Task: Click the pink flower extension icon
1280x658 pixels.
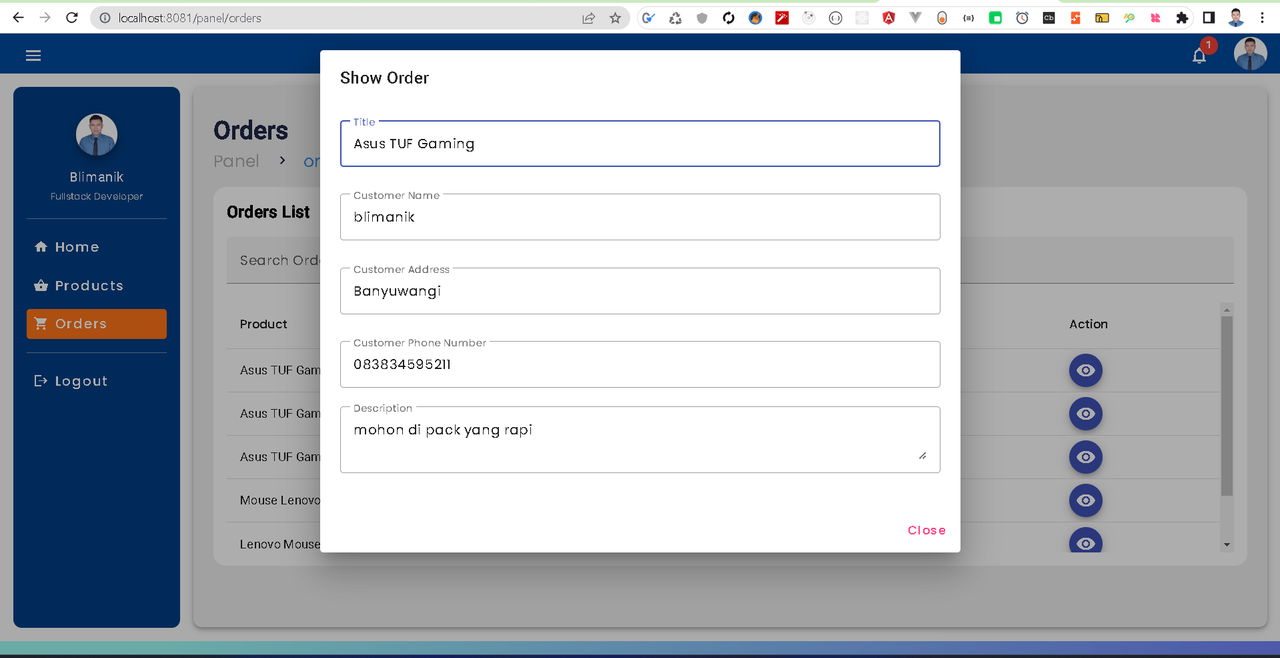Action: [1155, 18]
